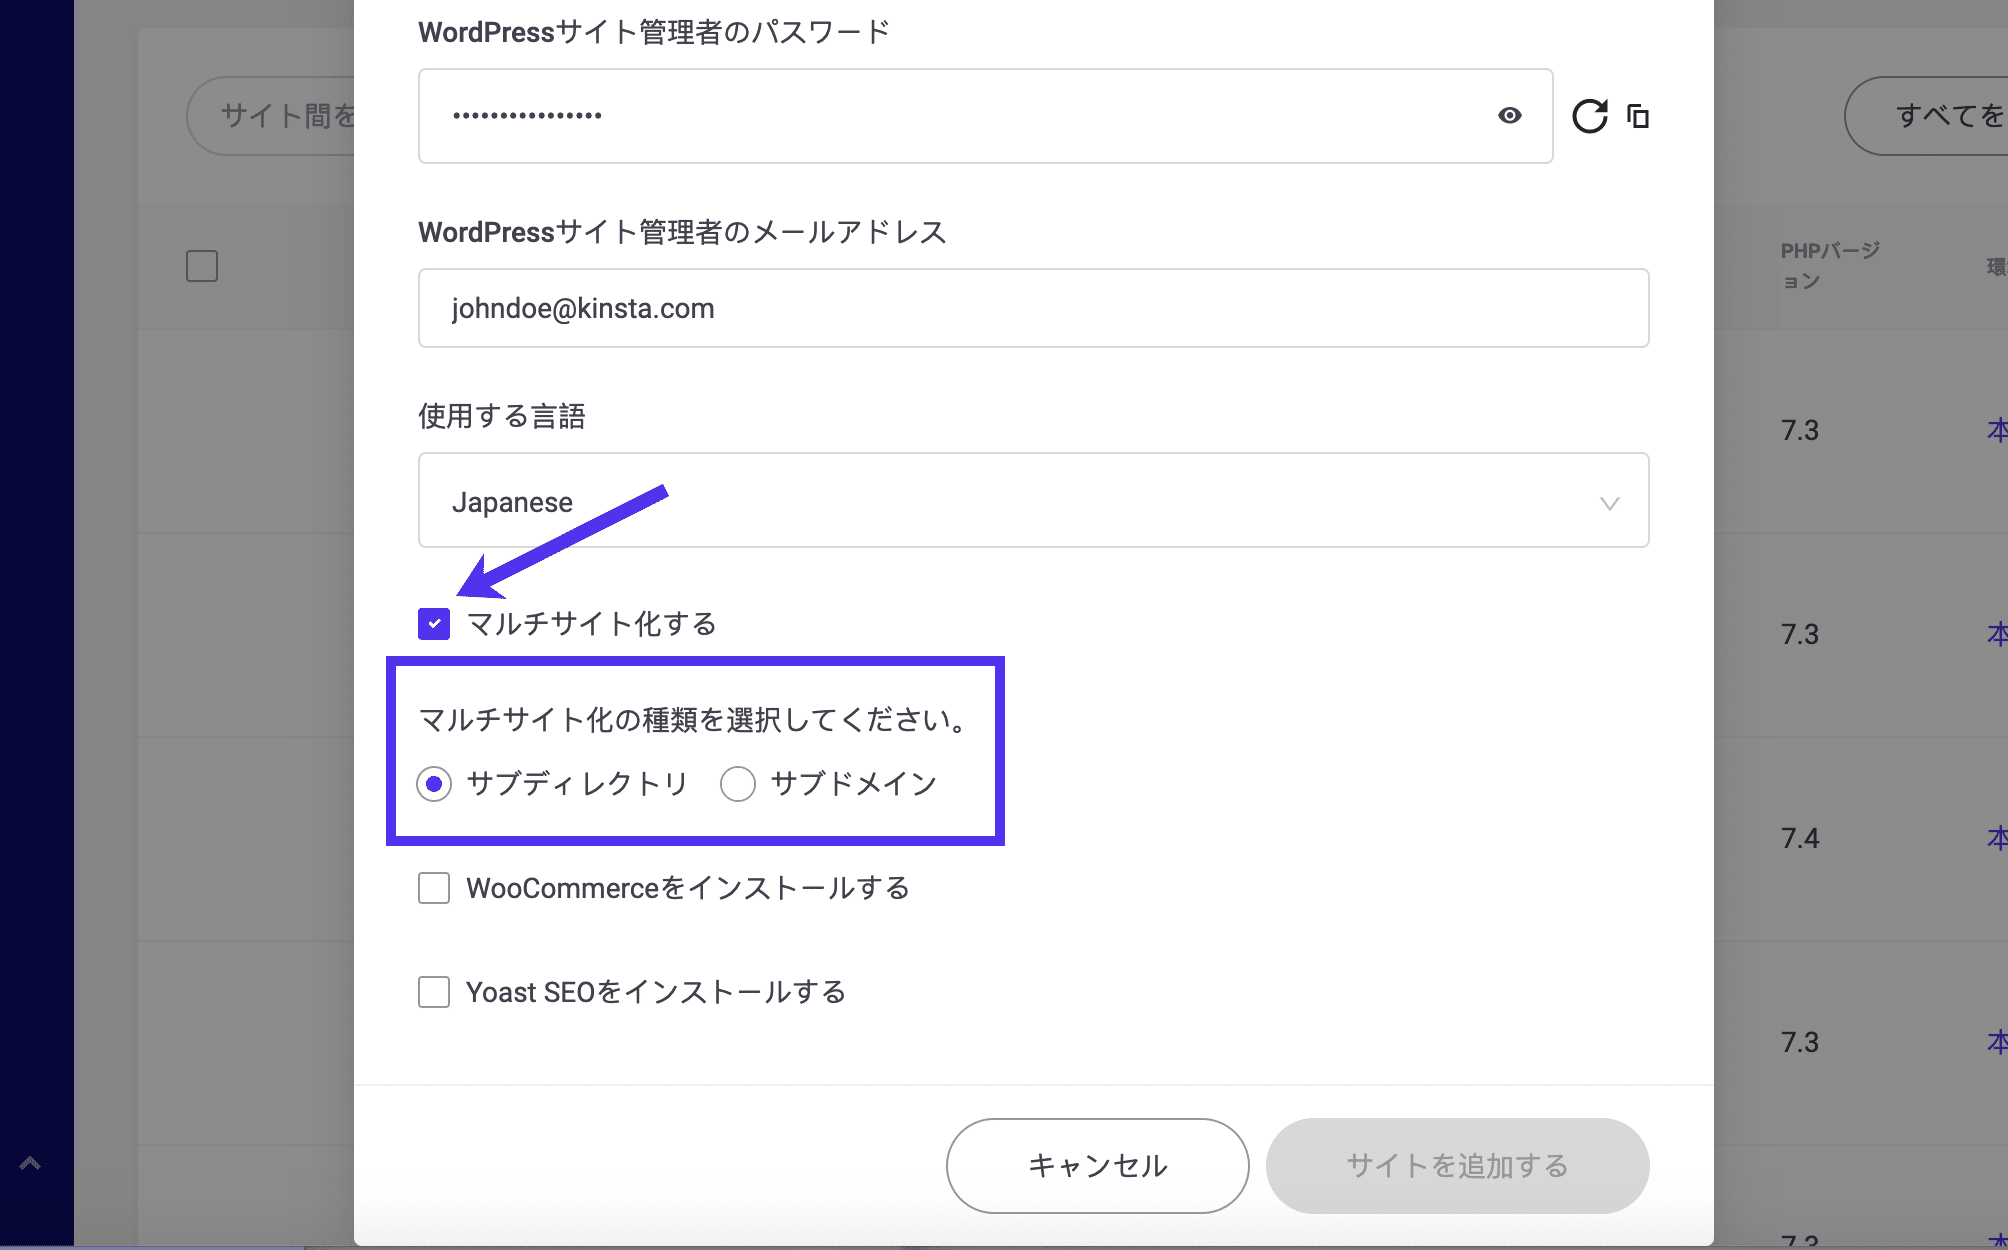Click the キャンセル button
The width and height of the screenshot is (2008, 1250).
tap(1095, 1164)
